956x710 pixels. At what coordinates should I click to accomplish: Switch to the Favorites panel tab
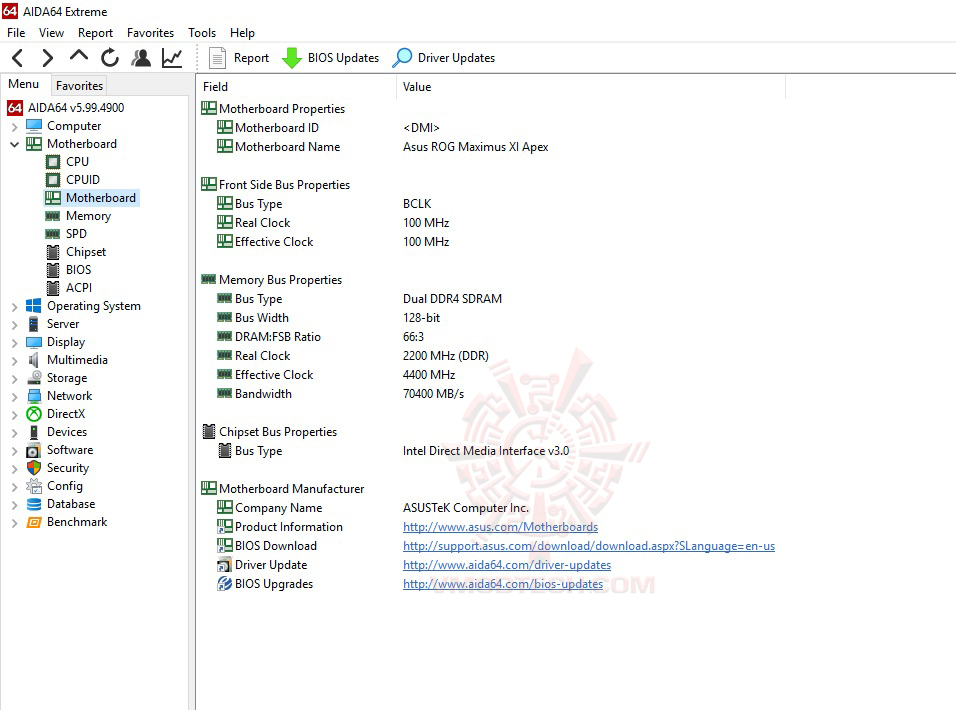point(79,86)
